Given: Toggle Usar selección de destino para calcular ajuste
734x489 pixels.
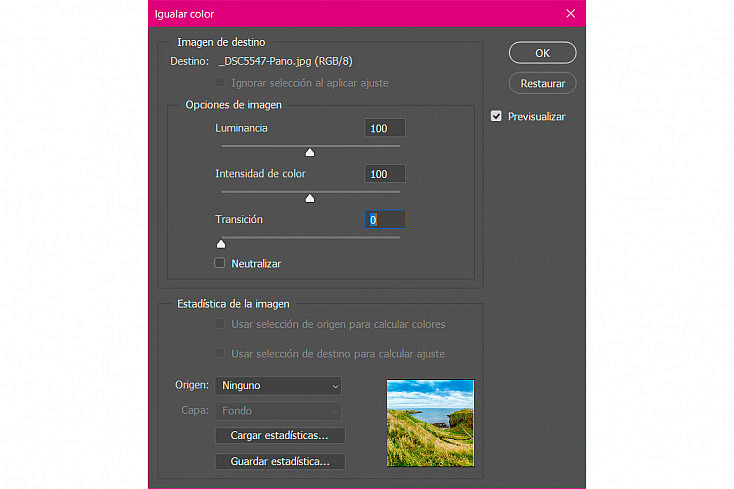Looking at the screenshot, I should [220, 353].
